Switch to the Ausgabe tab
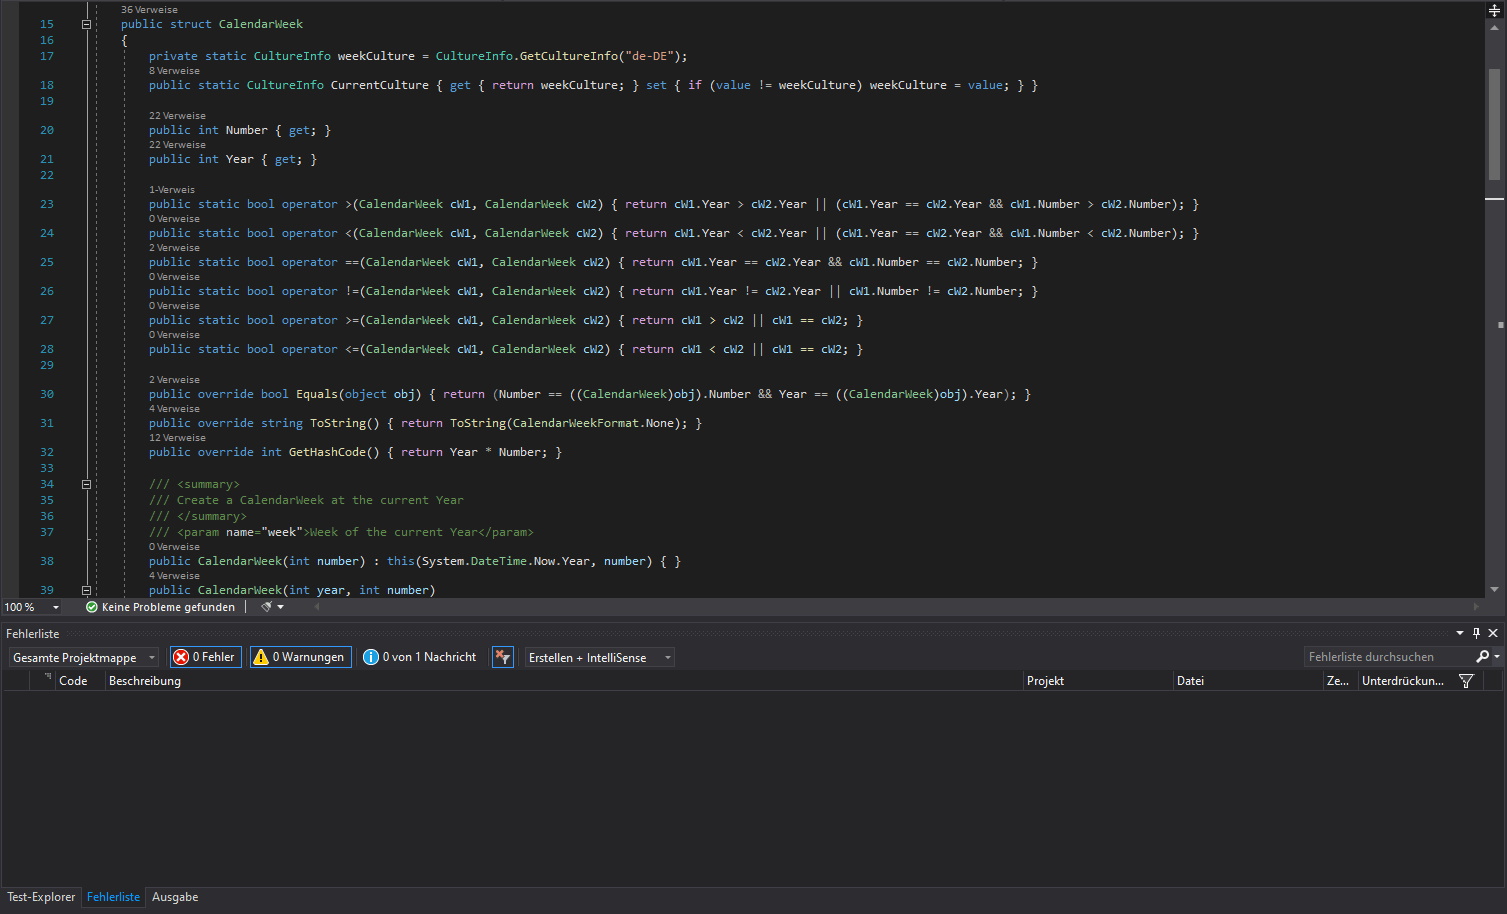 coord(175,897)
